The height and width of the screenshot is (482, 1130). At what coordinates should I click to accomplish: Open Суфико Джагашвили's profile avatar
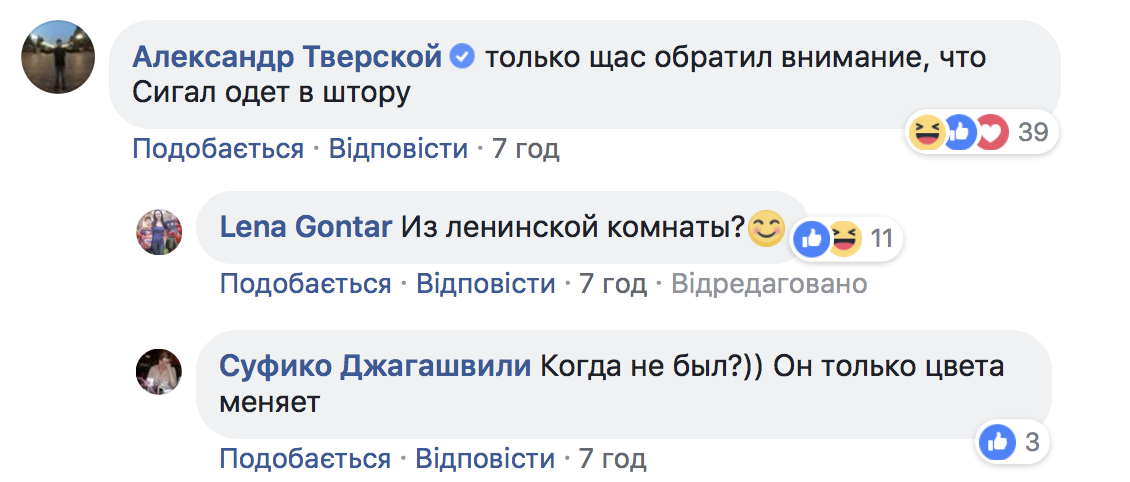pyautogui.click(x=158, y=373)
